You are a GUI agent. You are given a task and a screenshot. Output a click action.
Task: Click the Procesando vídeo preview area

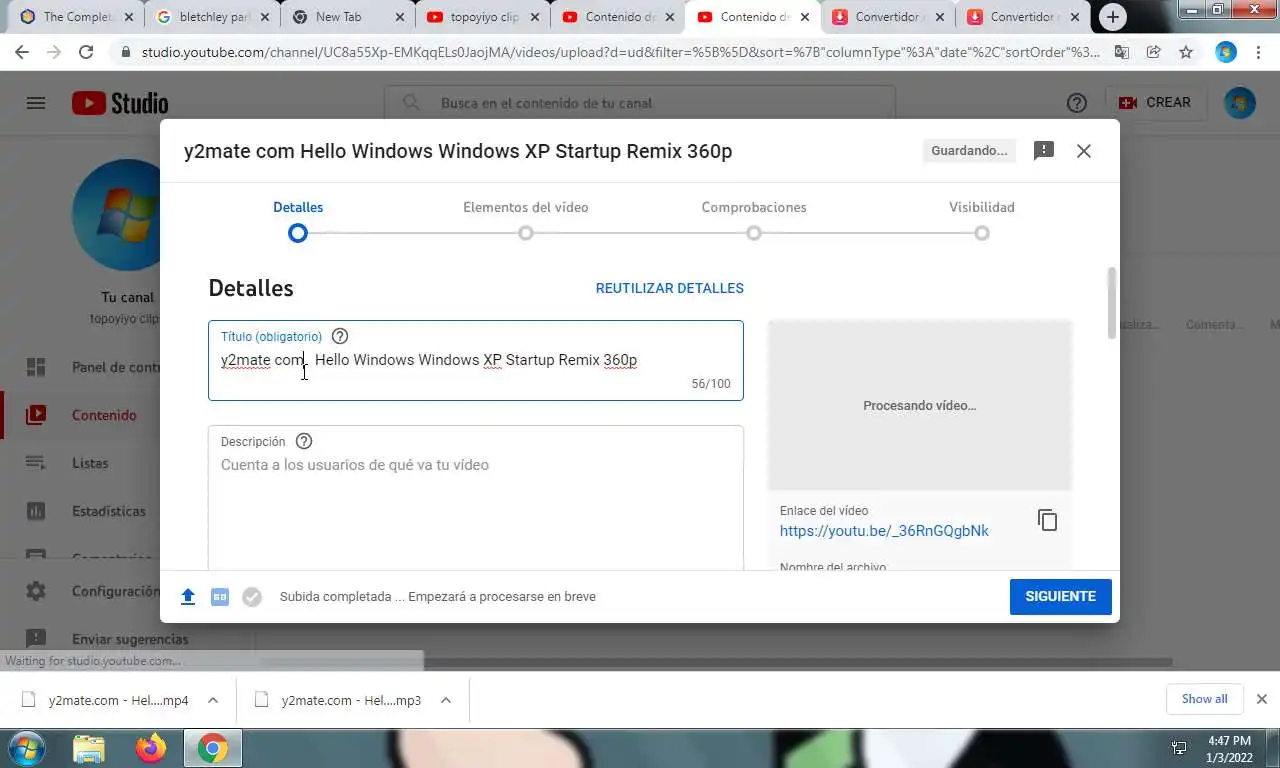click(919, 405)
